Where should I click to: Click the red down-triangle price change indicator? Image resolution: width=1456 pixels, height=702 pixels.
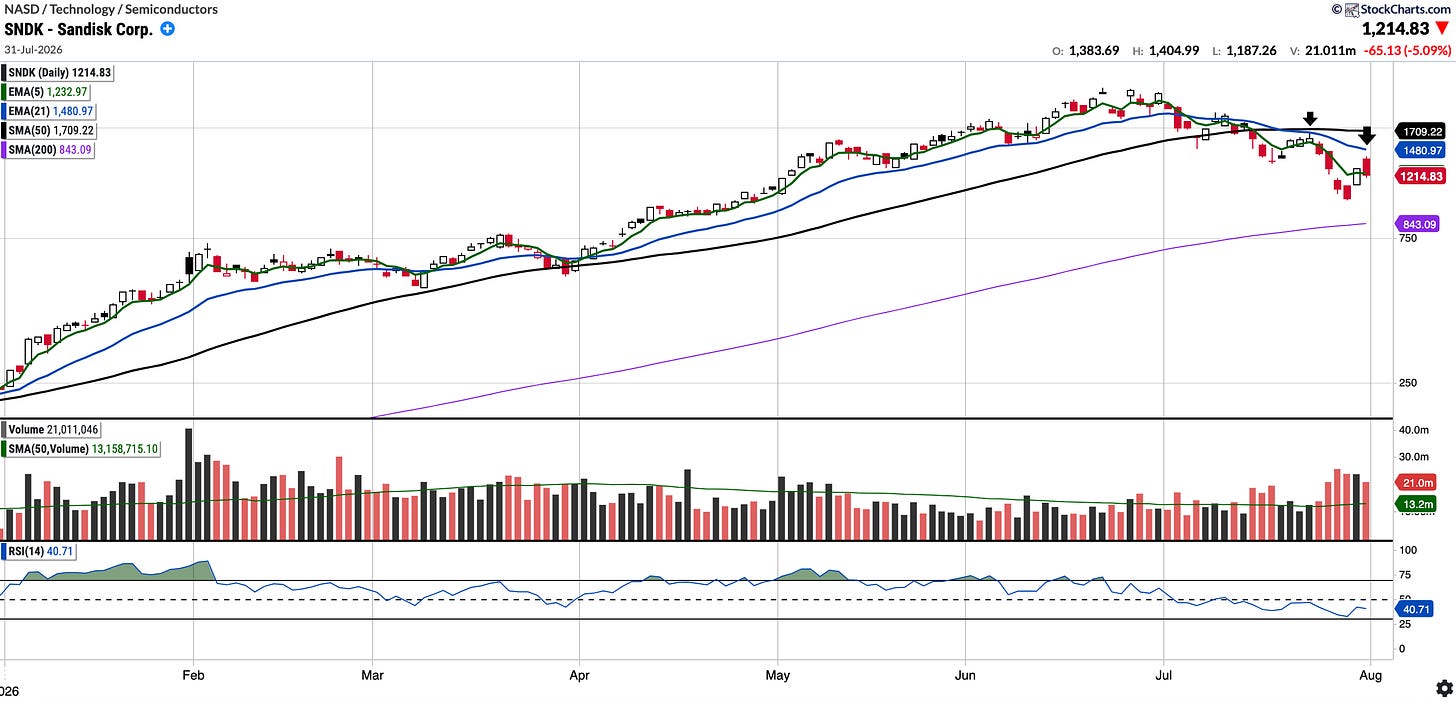[1442, 29]
